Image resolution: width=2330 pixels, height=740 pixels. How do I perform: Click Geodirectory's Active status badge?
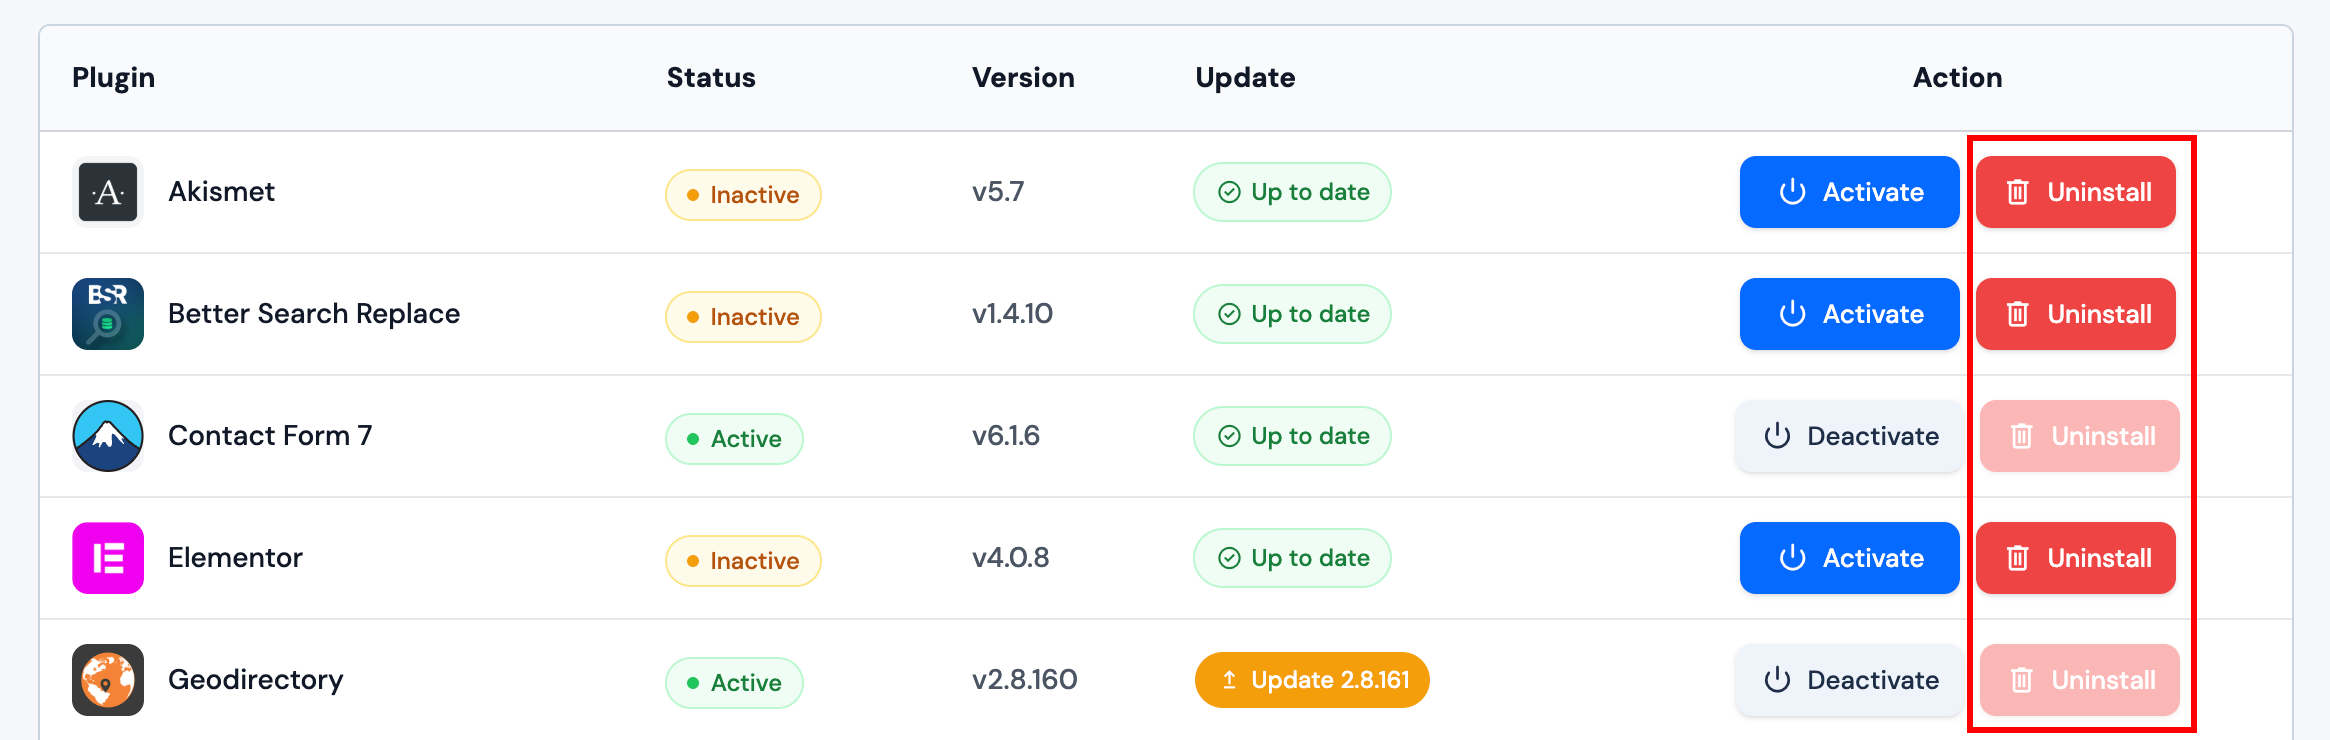(x=734, y=683)
